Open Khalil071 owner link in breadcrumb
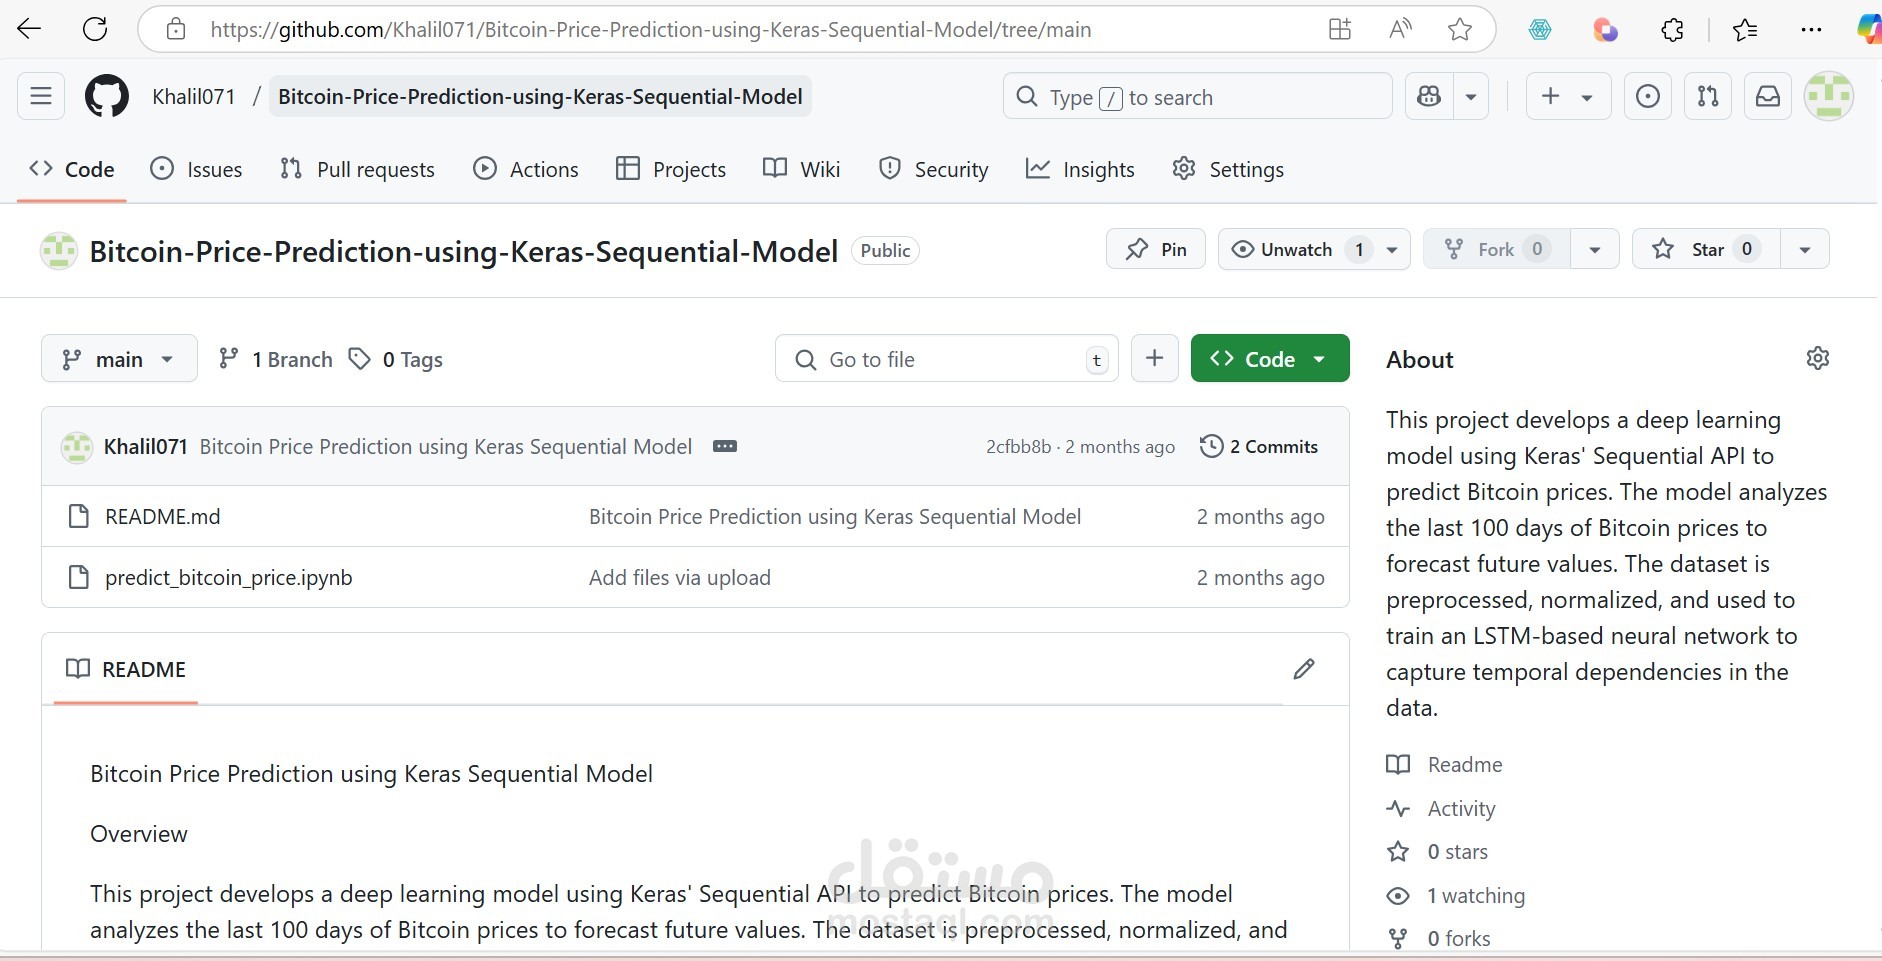Image resolution: width=1882 pixels, height=961 pixels. pos(194,97)
